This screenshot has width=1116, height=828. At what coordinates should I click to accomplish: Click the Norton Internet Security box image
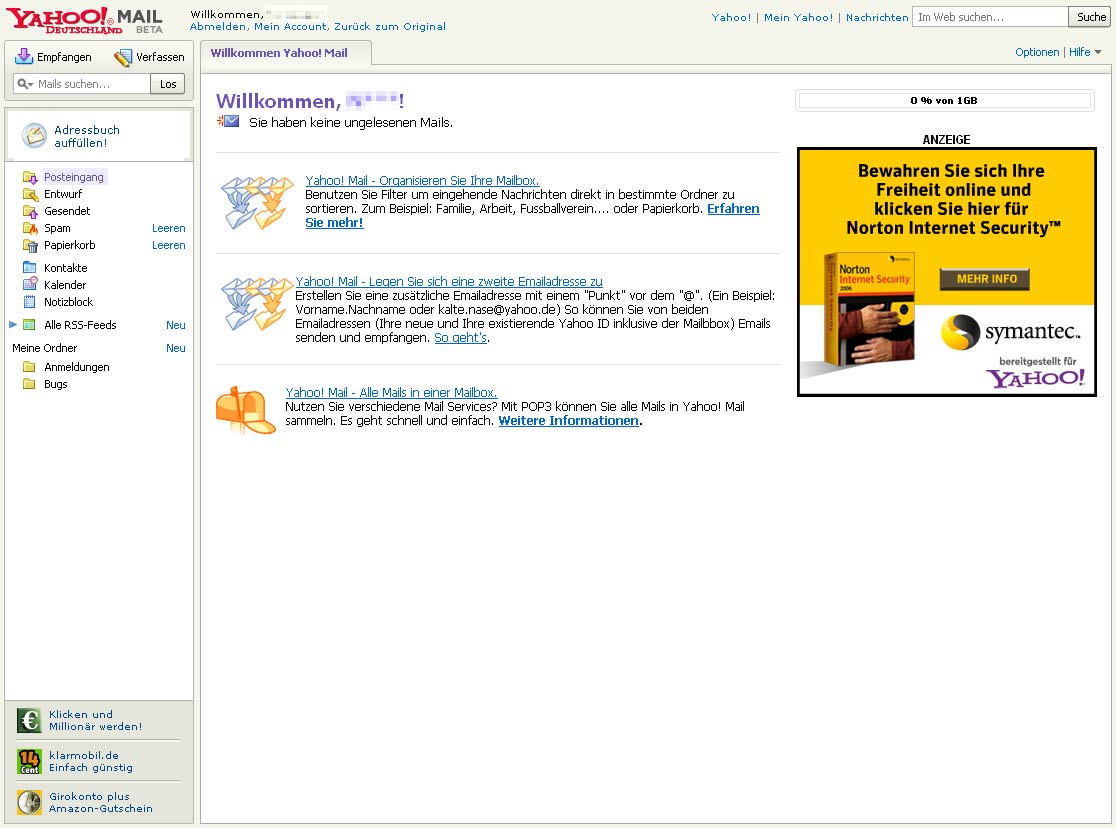coord(868,309)
